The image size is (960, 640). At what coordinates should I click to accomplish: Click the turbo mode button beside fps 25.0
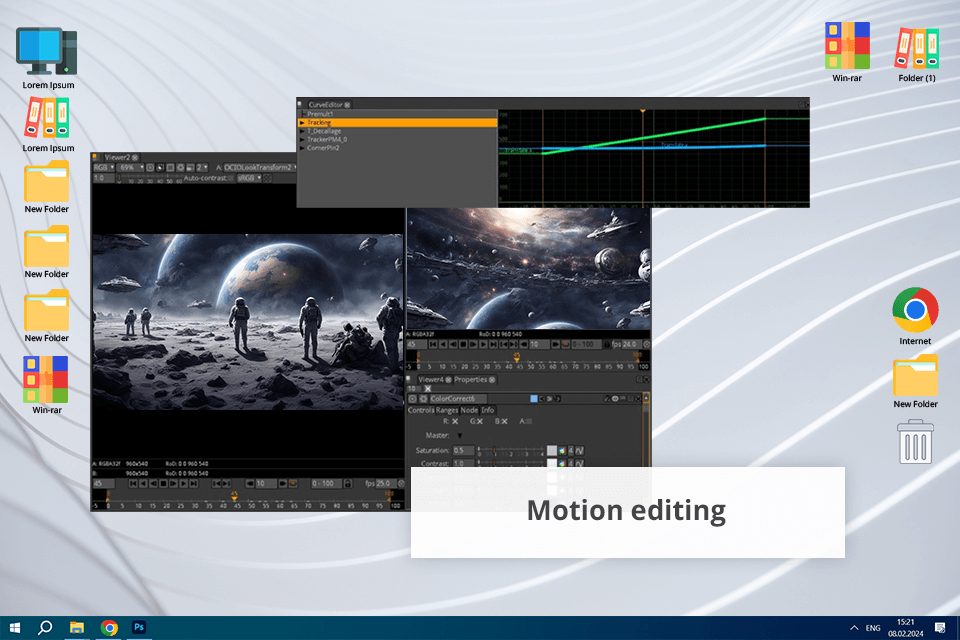click(x=401, y=484)
